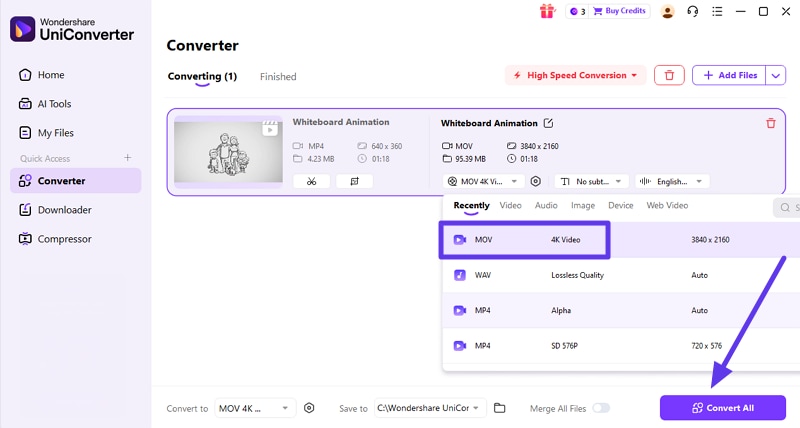
Task: Open the gift box promotions icon
Action: 547,11
